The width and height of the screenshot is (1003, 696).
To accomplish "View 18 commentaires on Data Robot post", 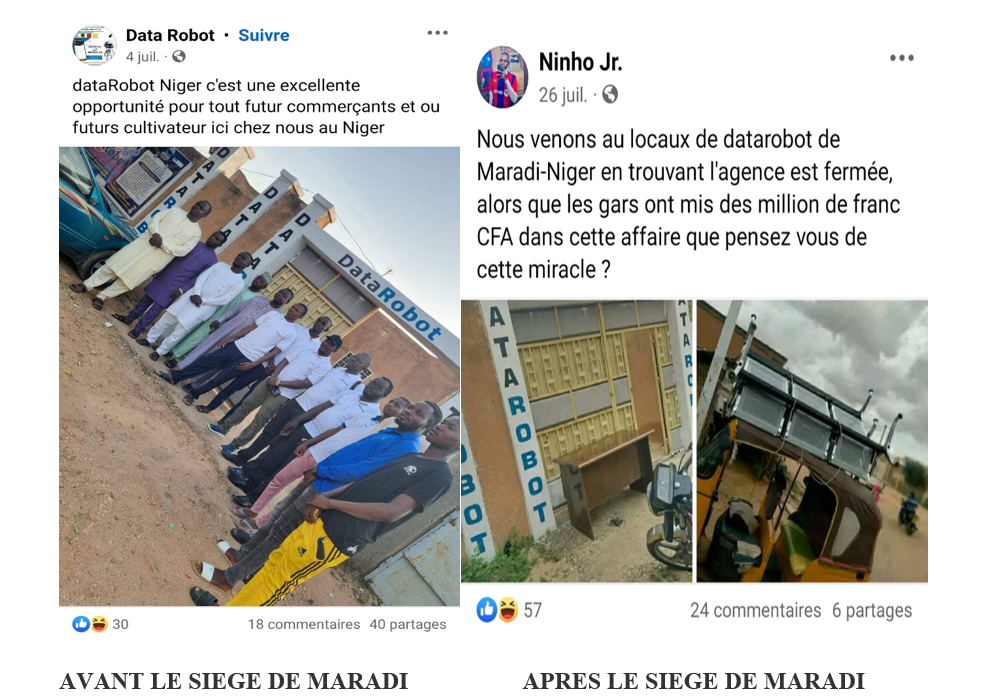I will pos(304,624).
